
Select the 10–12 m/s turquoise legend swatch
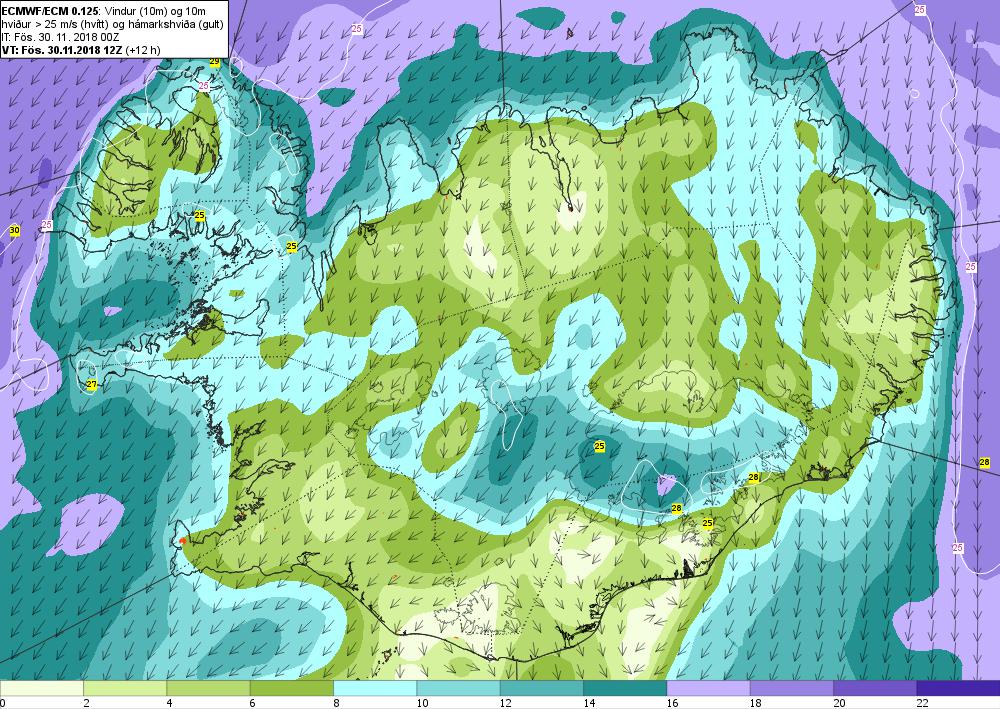(459, 688)
